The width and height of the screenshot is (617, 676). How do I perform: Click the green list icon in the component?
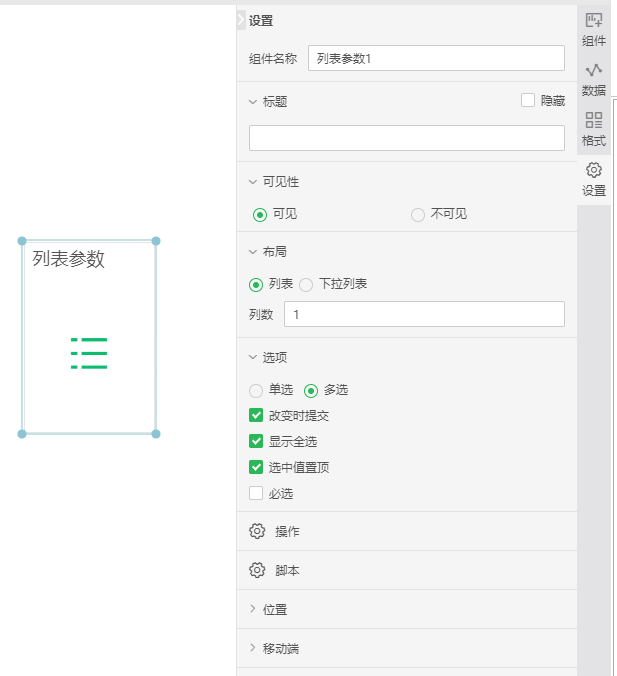tap(89, 353)
